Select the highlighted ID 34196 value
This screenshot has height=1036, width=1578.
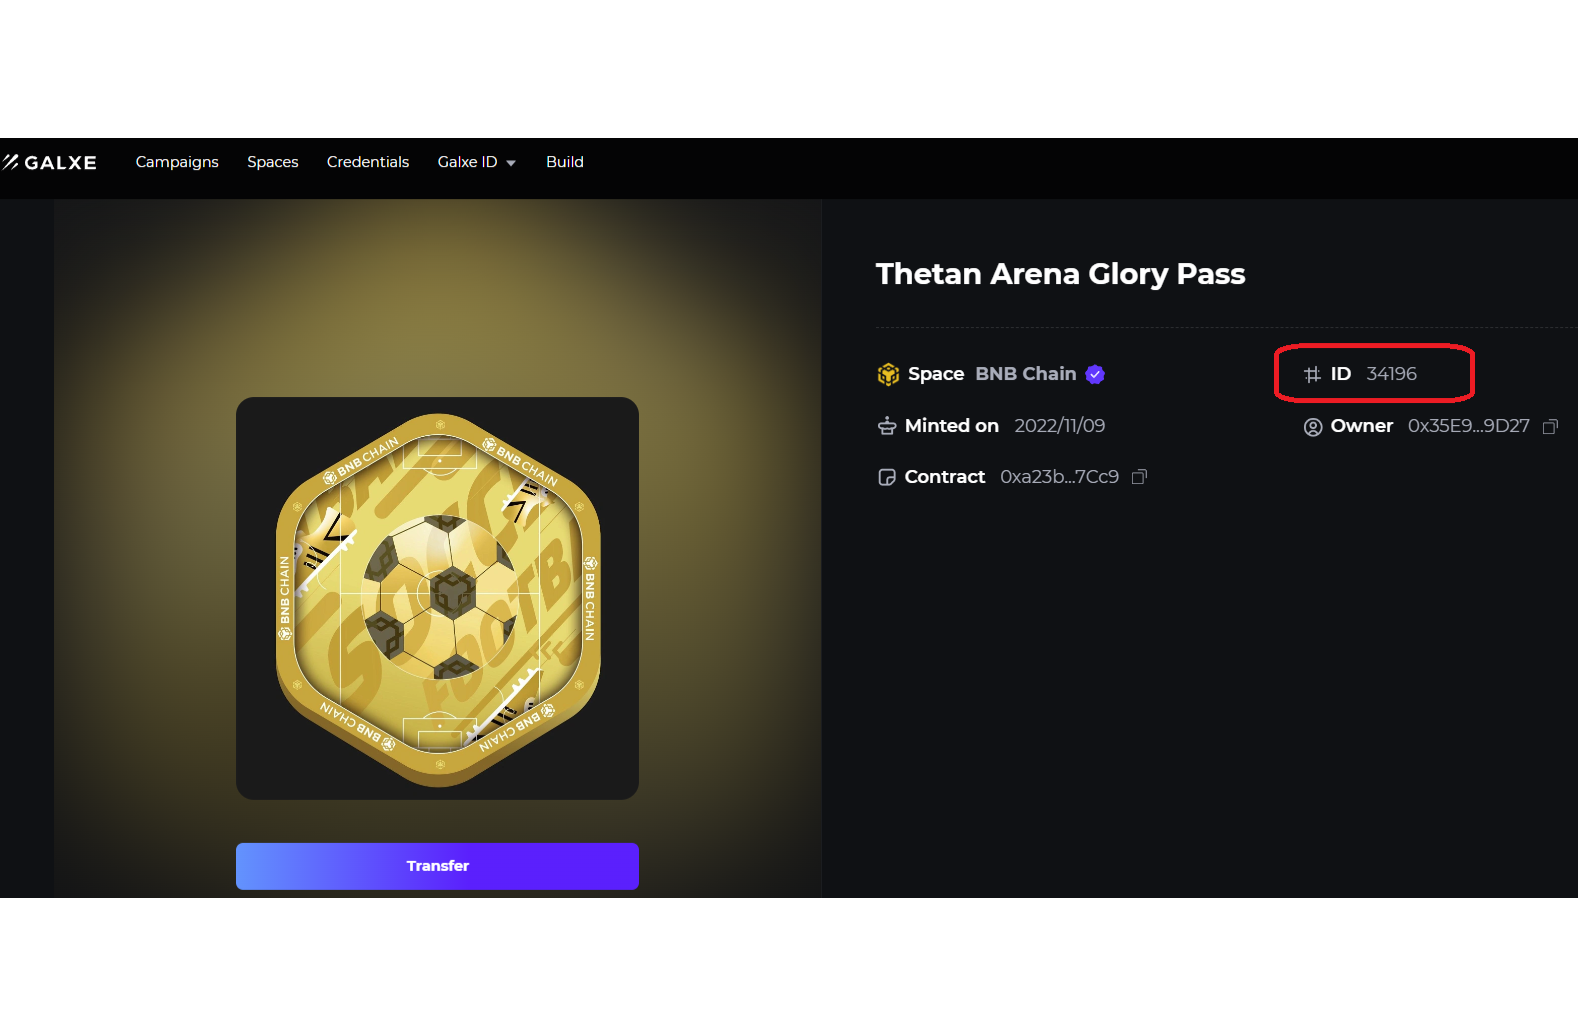[x=1392, y=373]
